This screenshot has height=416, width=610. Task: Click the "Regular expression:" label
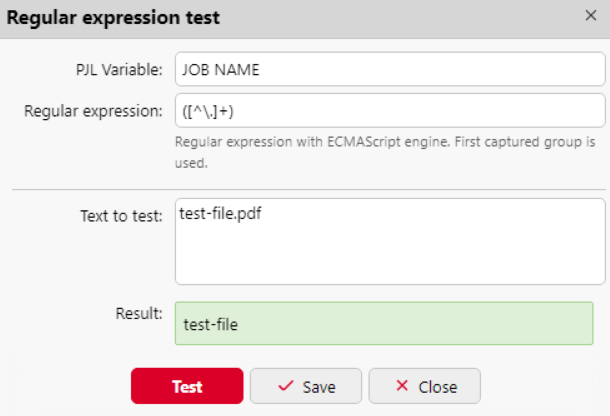click(93, 110)
